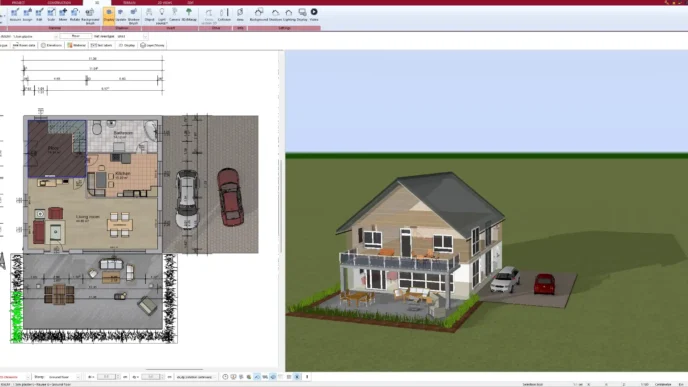Toggle the highlighted Display shadows button
The height and width of the screenshot is (387, 688).
109,15
